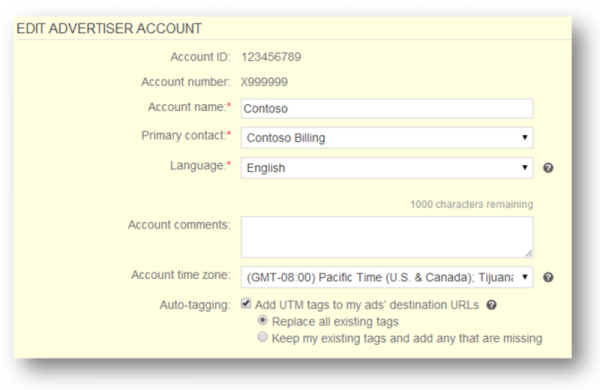Open the Primary contact dropdown

387,138
